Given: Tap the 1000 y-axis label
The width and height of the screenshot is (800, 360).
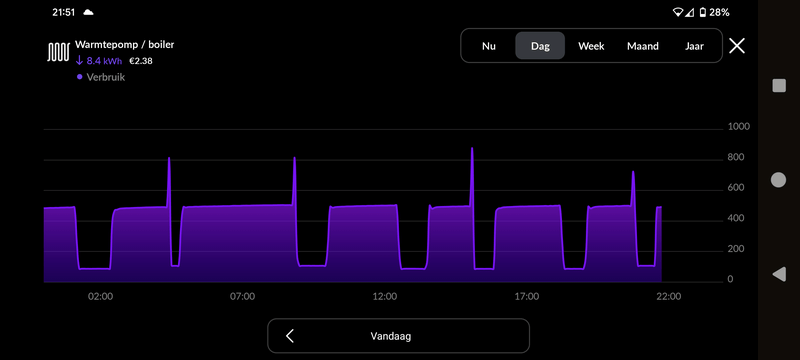Looking at the screenshot, I should pos(739,126).
